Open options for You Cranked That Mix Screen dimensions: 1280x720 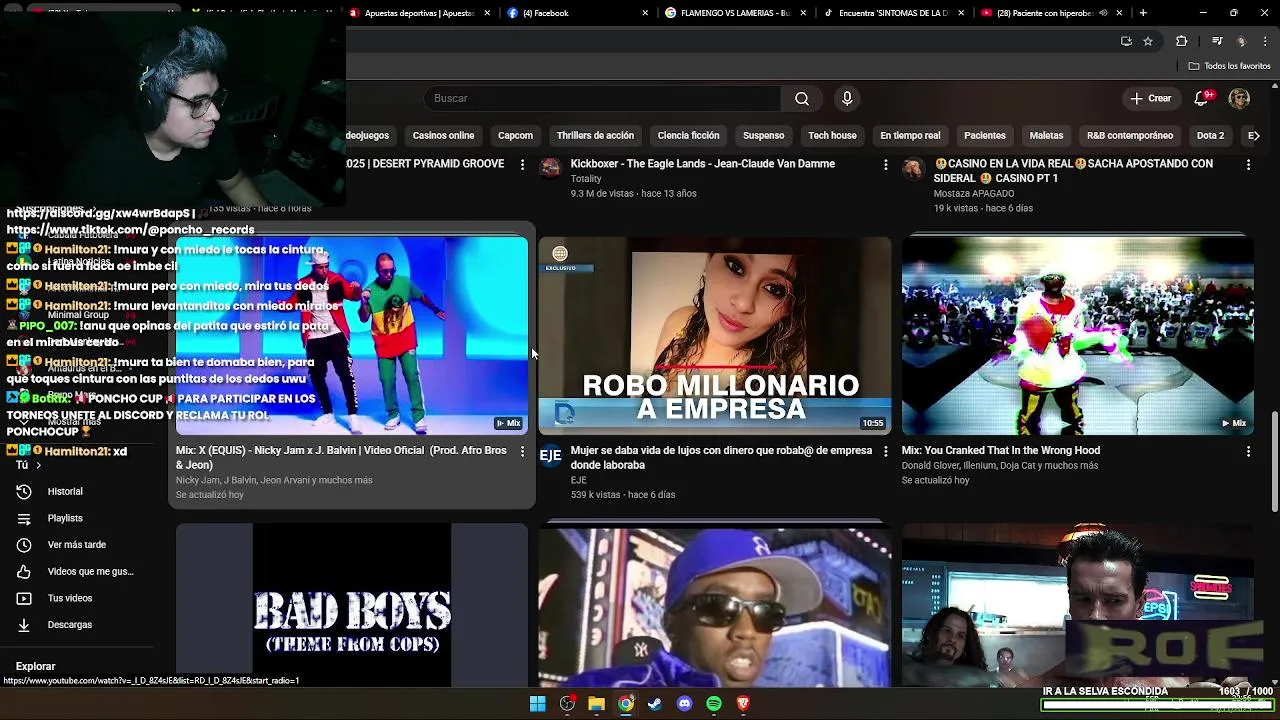pos(1248,452)
